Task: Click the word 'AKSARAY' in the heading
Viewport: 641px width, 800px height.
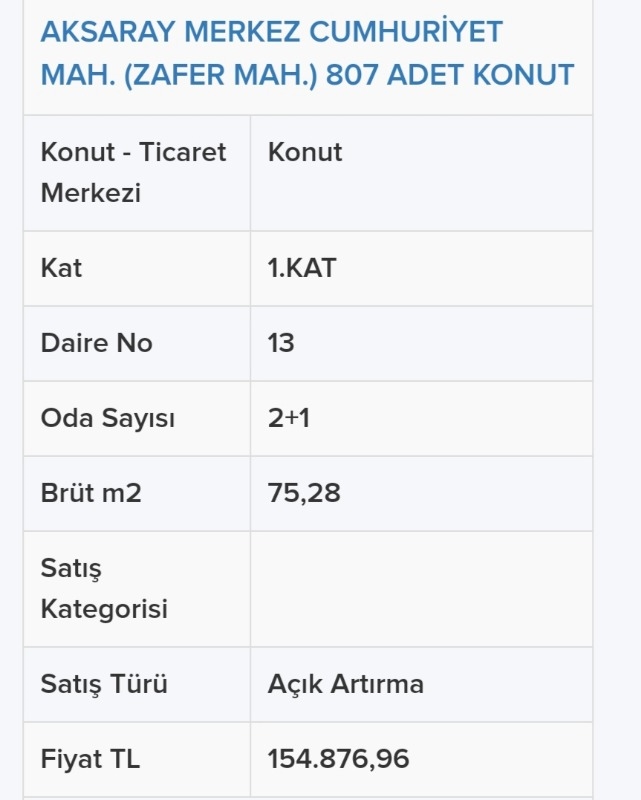Action: [x=108, y=32]
